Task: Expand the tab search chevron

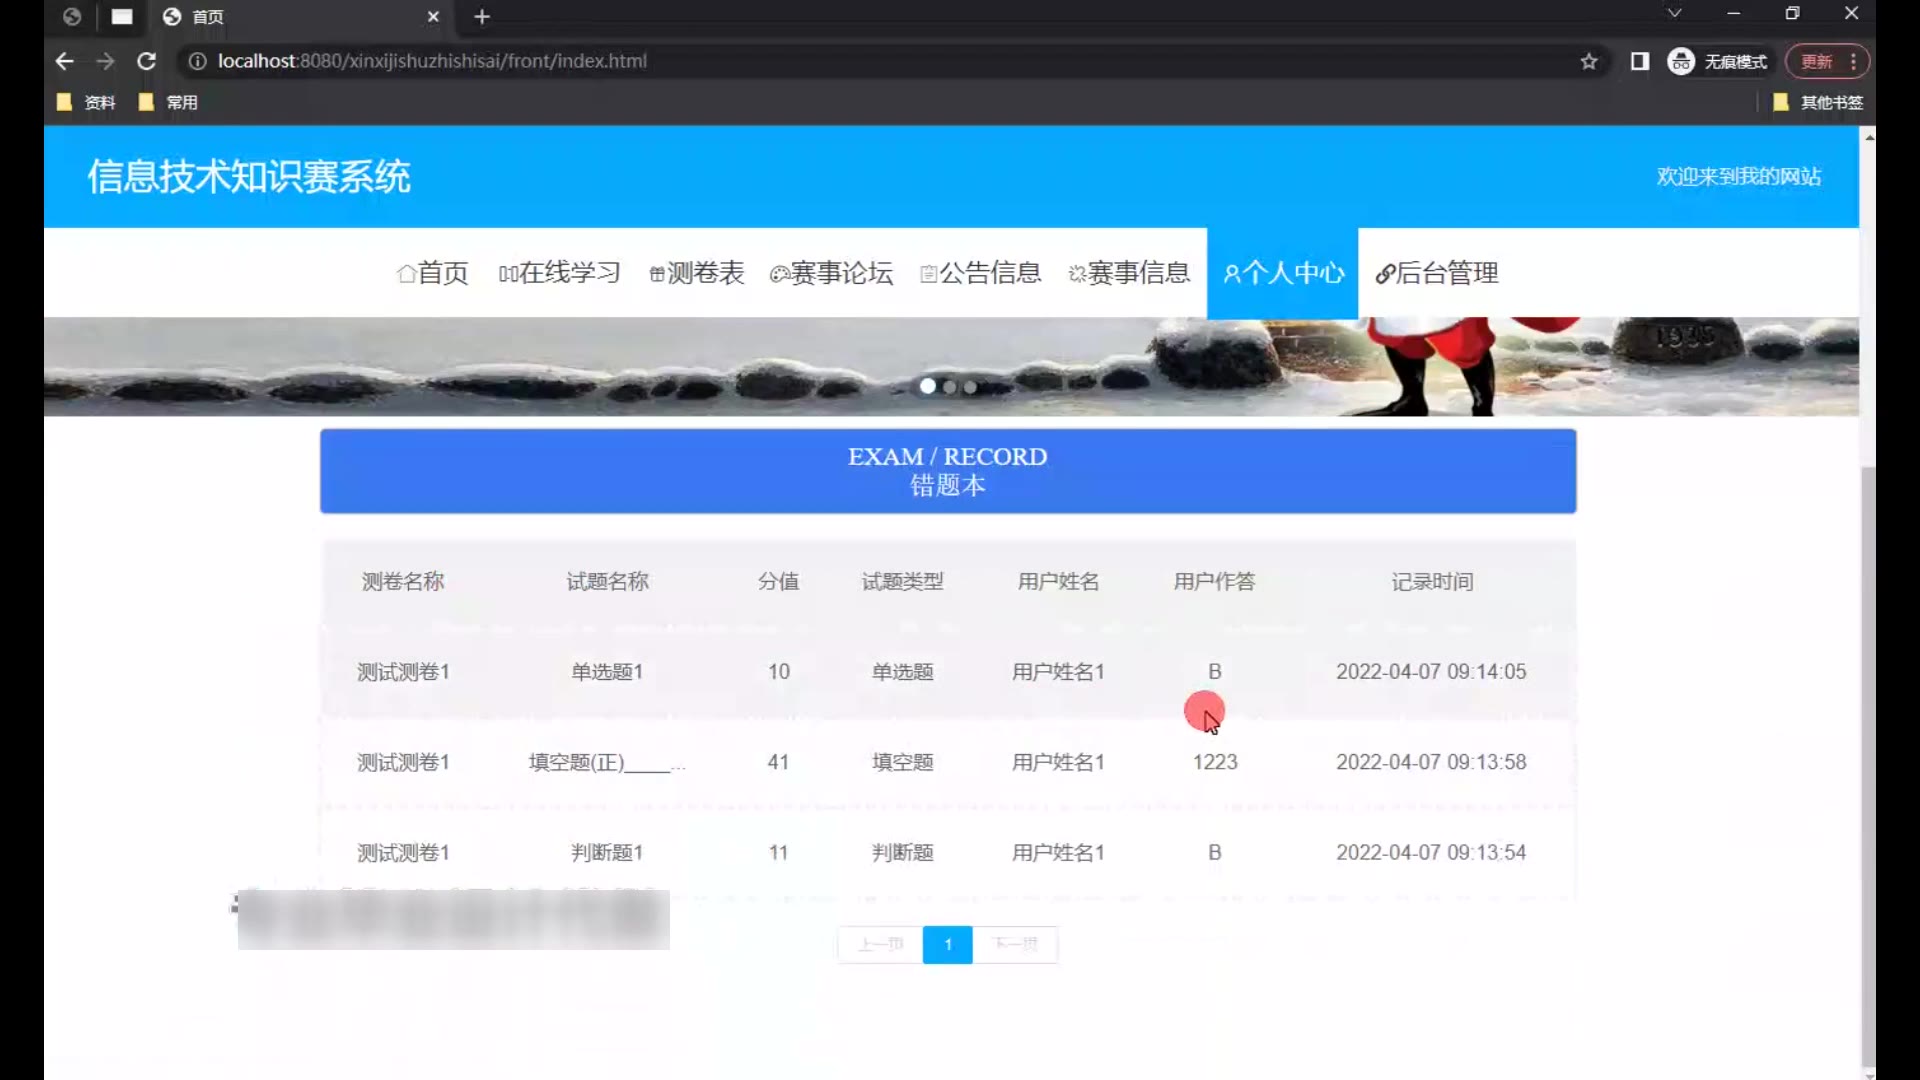Action: pyautogui.click(x=1674, y=13)
